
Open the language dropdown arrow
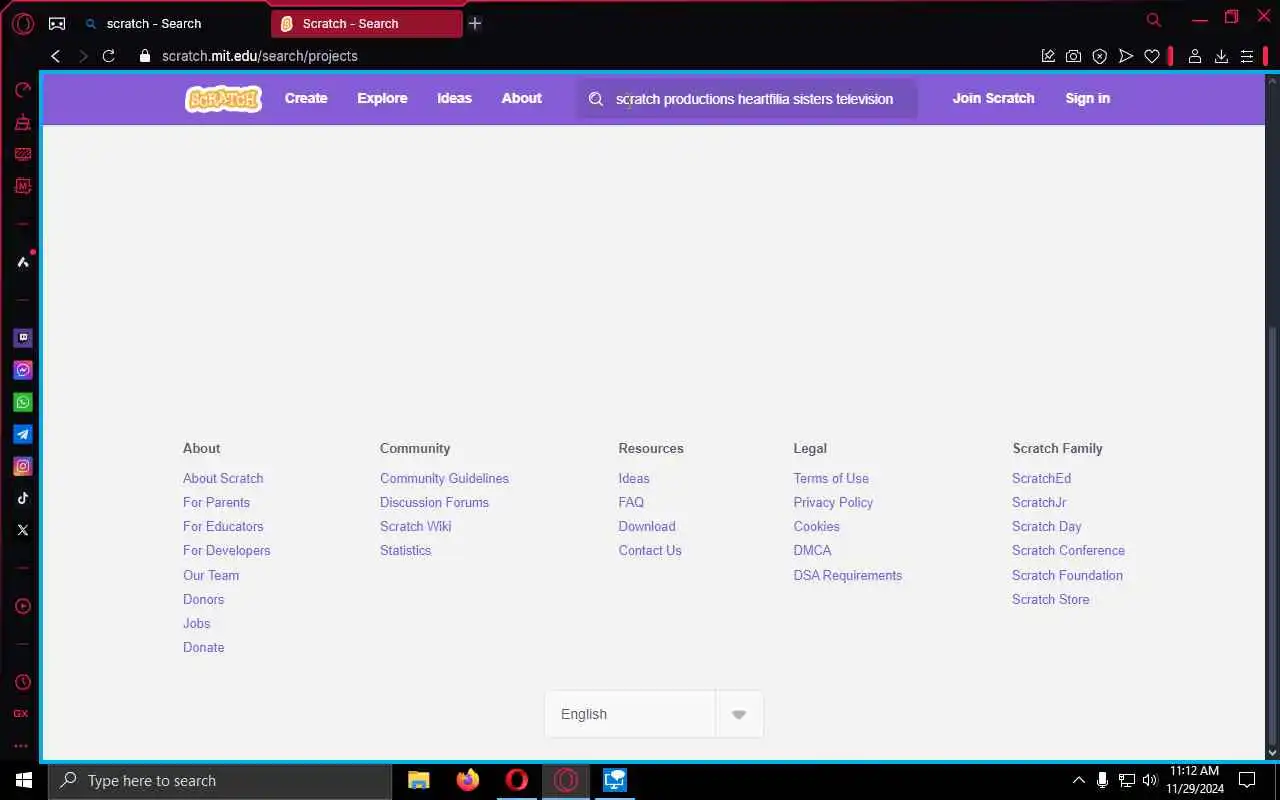pos(739,714)
